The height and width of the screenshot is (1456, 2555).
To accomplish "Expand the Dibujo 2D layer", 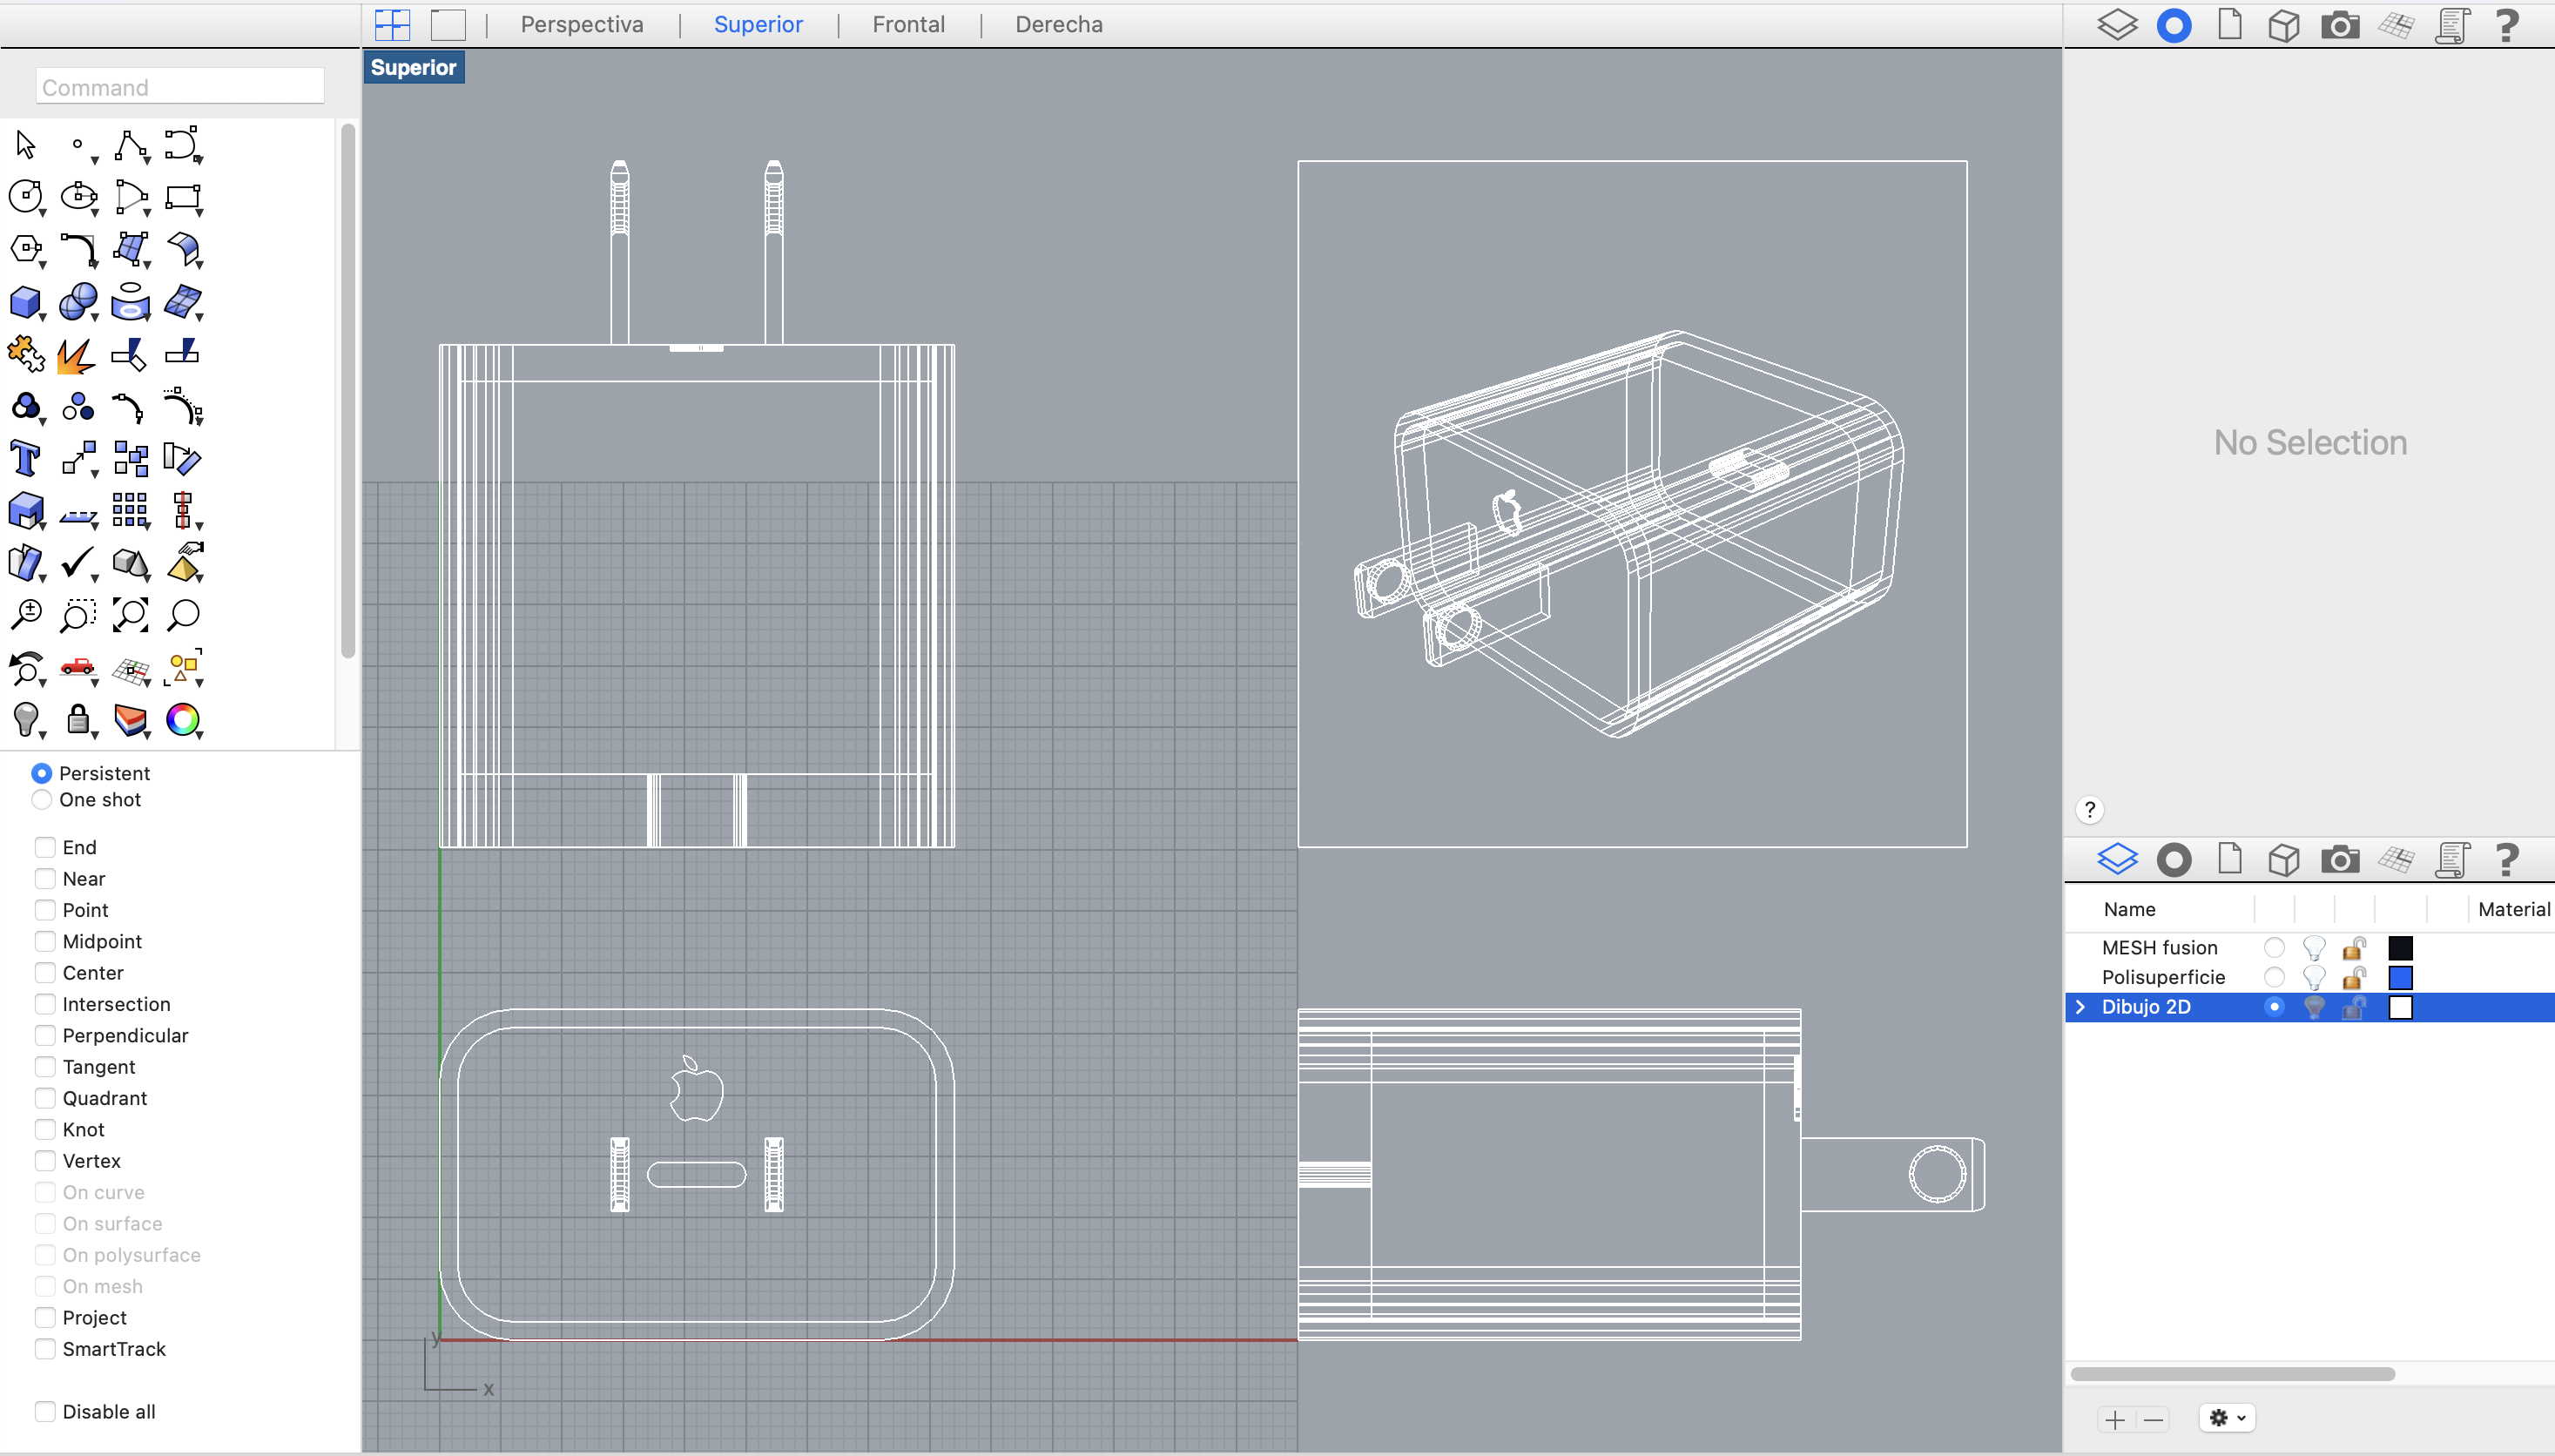I will click(x=2081, y=1007).
